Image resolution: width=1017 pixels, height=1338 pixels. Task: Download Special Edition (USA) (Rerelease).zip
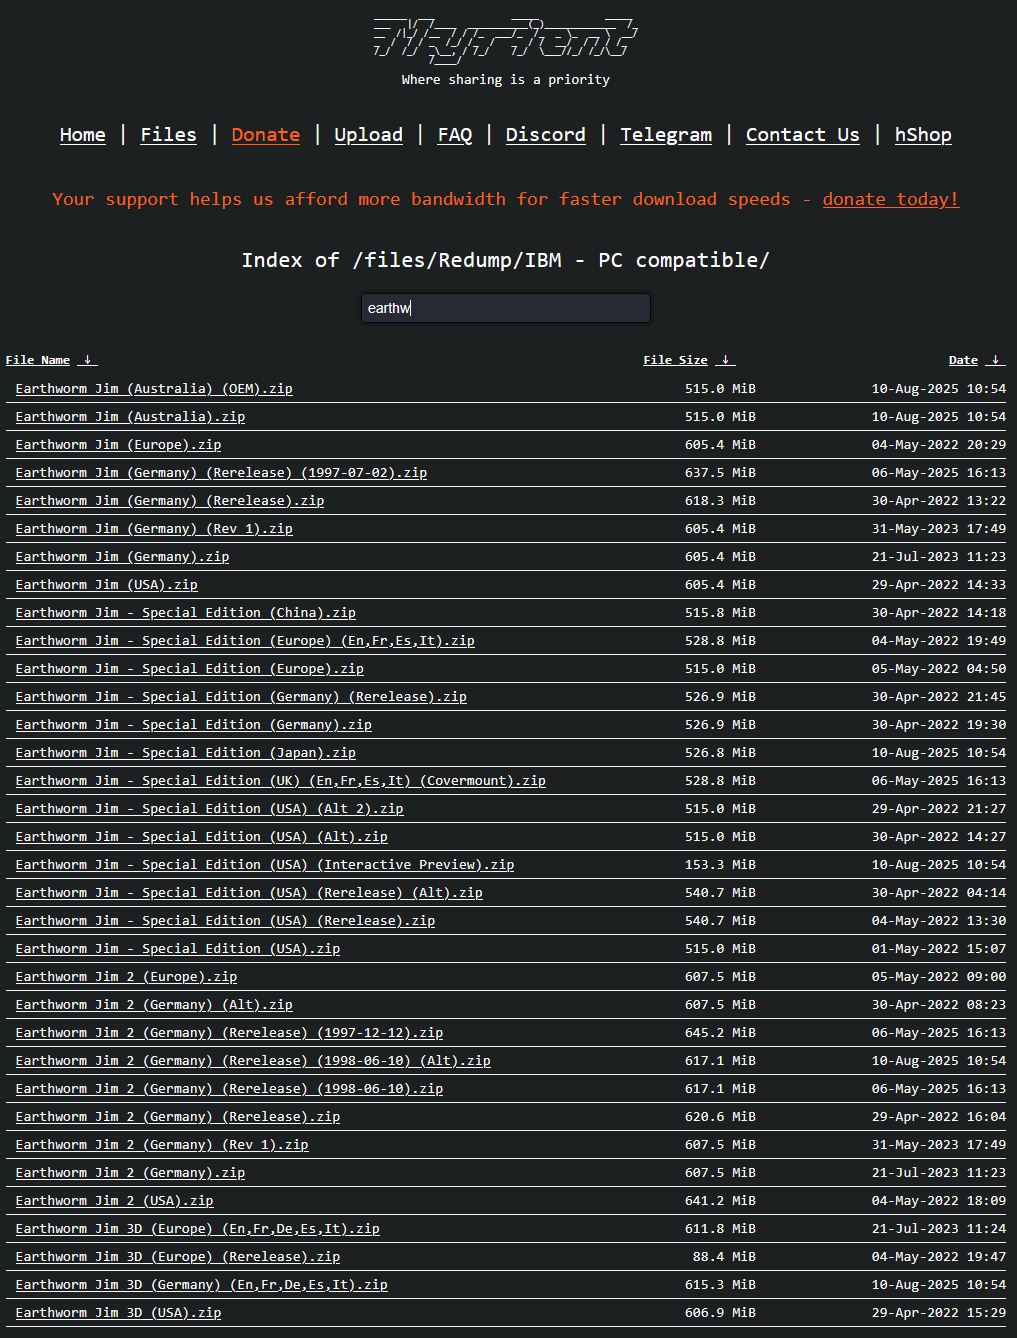225,921
